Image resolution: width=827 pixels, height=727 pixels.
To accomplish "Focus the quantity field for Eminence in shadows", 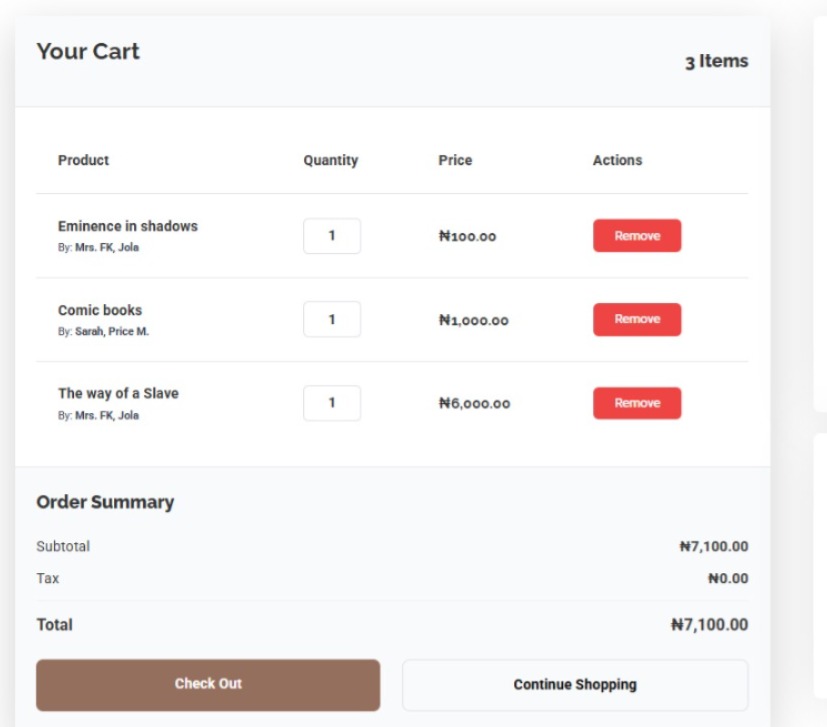I will (331, 236).
